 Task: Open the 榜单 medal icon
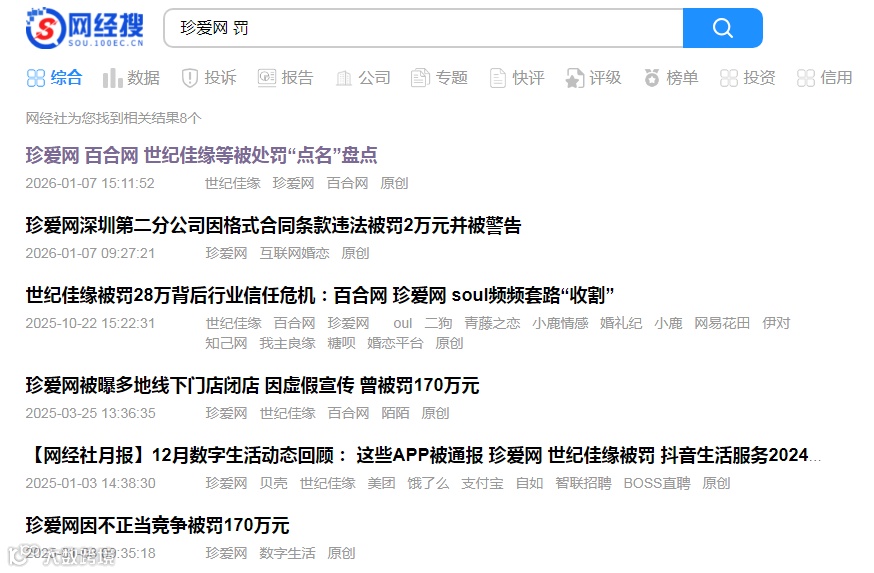652,78
